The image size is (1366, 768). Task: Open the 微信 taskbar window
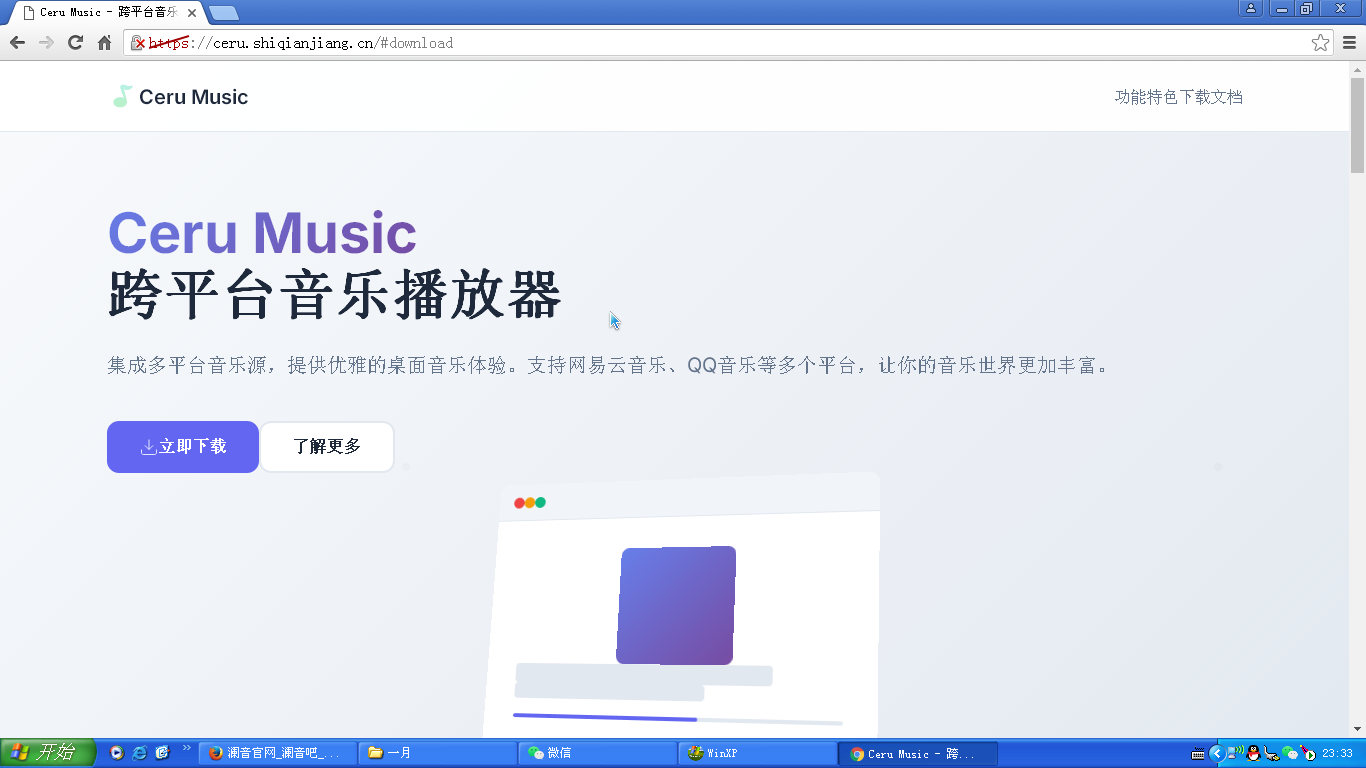tap(597, 753)
